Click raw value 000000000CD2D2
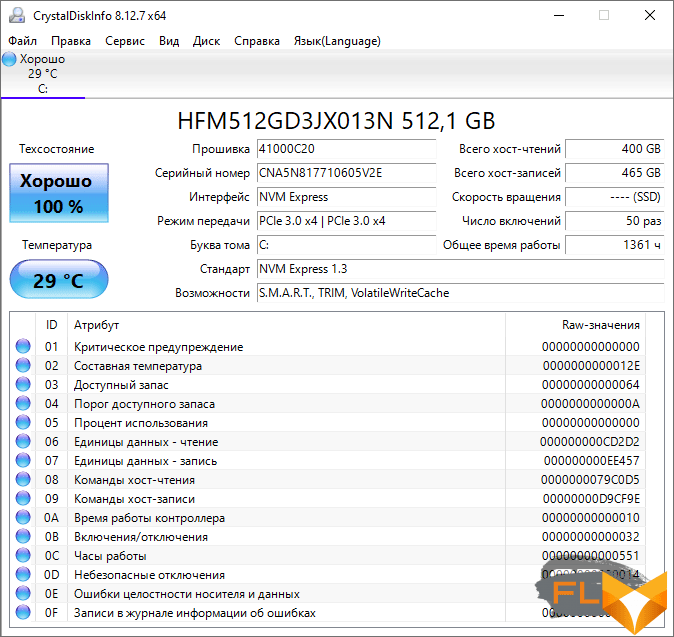674x637 pixels. [x=590, y=442]
